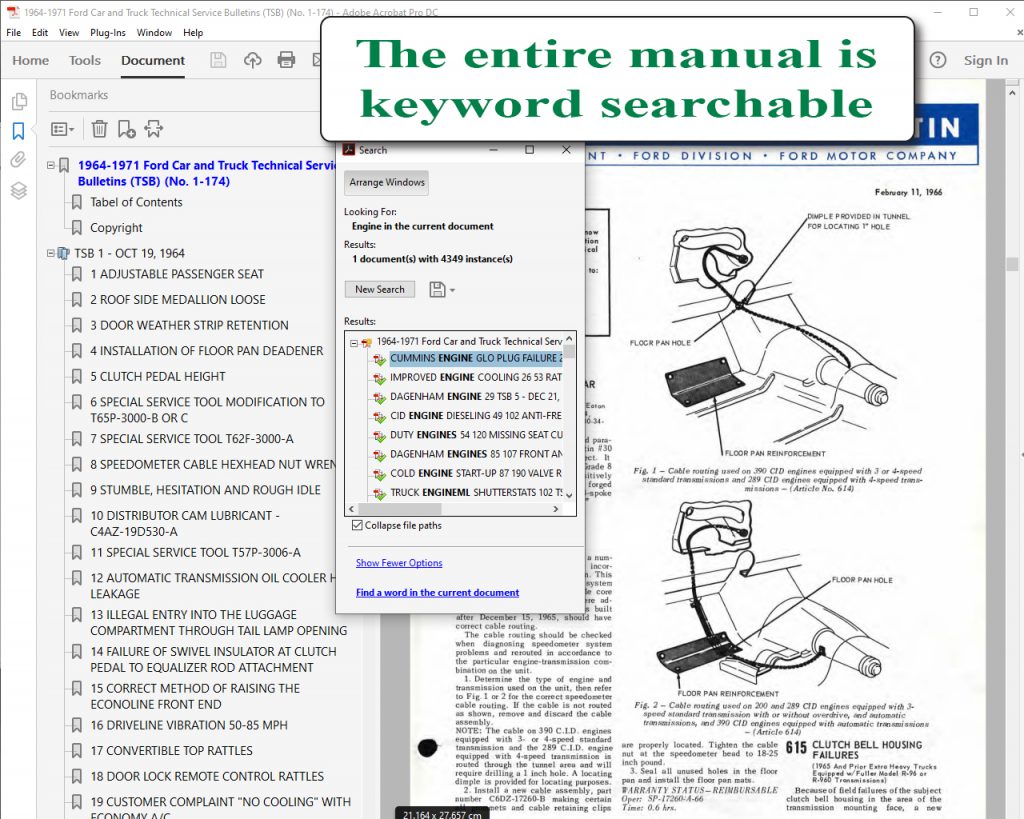This screenshot has height=819, width=1024.
Task: Click result icon beside DUTY ENGINES
Action: coord(379,436)
